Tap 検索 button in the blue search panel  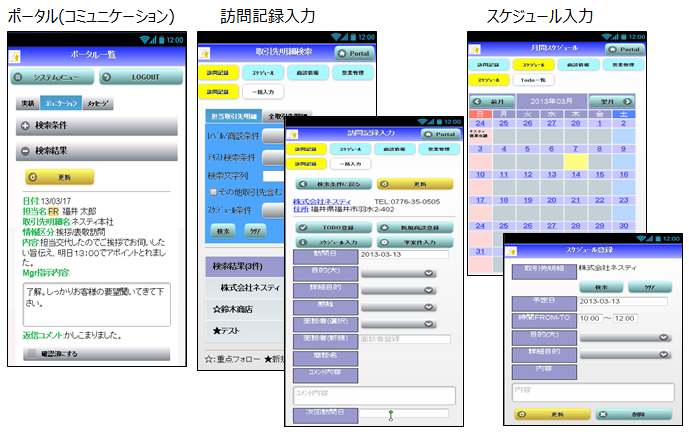[x=223, y=231]
